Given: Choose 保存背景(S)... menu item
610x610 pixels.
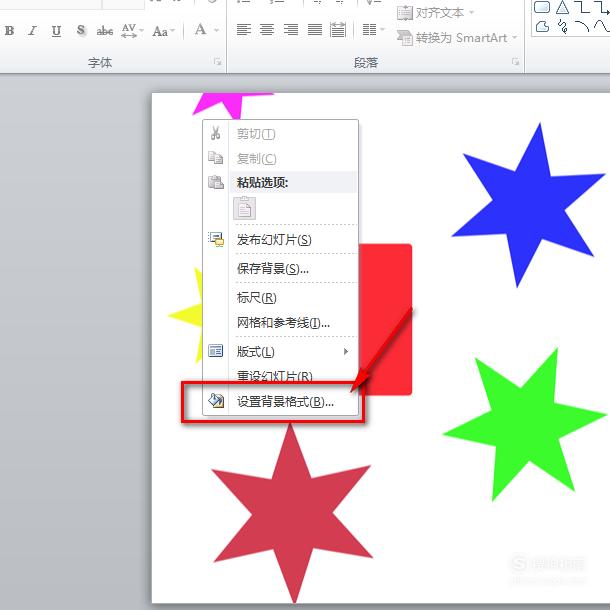Looking at the screenshot, I should point(280,268).
